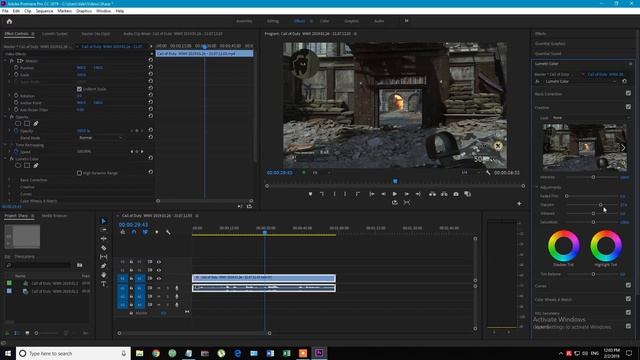Select the Pen tool in the Tools panel
Screen dimensions: 640x360
tap(104, 266)
